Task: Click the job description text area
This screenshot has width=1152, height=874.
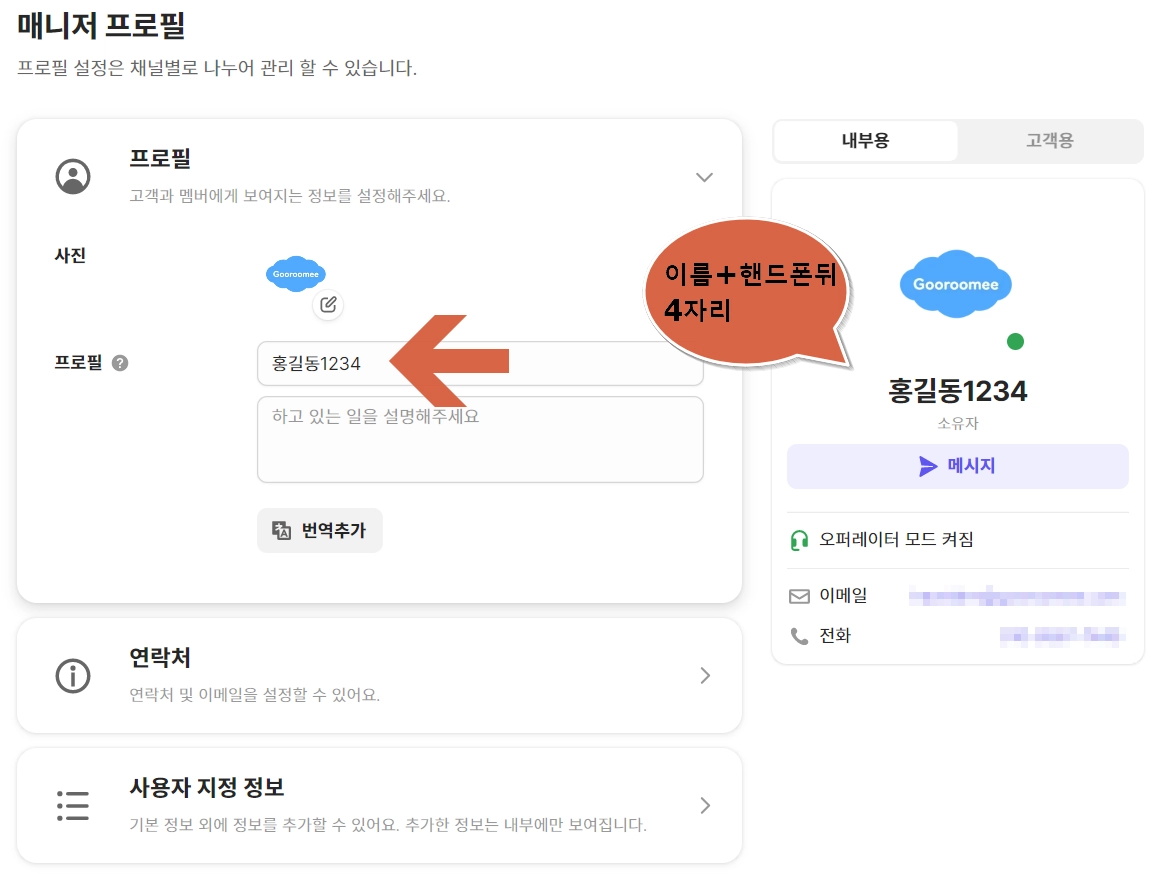Action: (x=480, y=439)
